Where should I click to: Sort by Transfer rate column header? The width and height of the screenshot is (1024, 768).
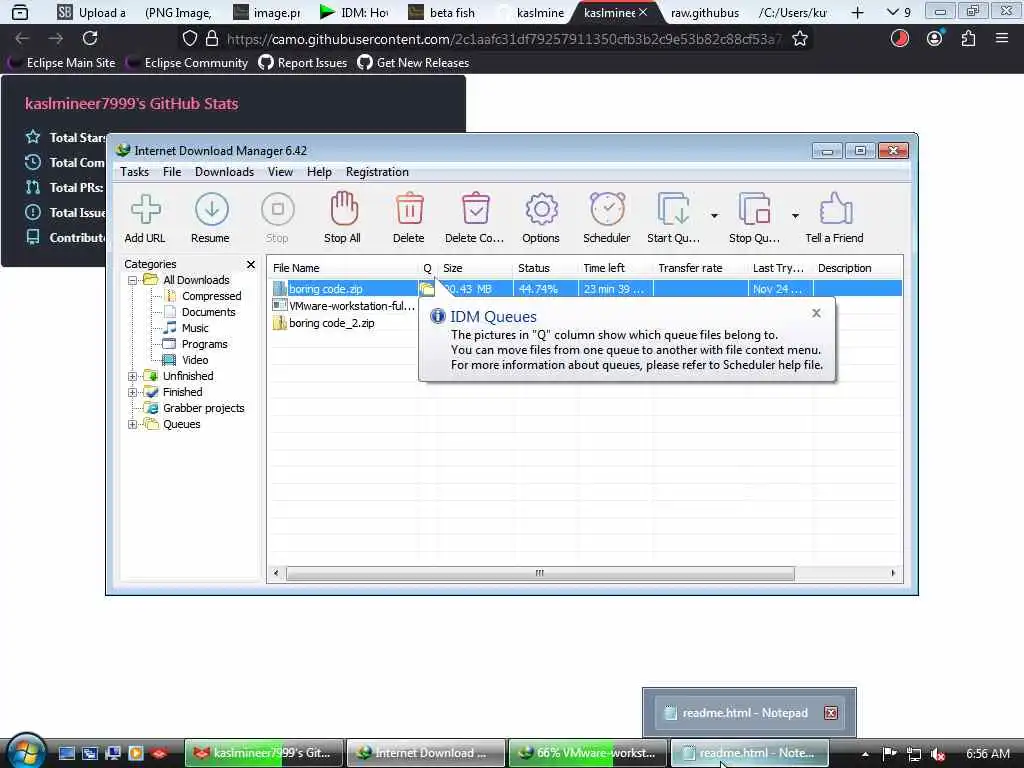click(x=700, y=268)
